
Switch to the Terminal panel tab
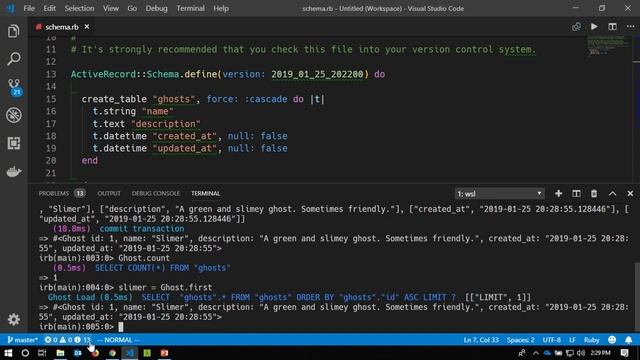(x=205, y=193)
